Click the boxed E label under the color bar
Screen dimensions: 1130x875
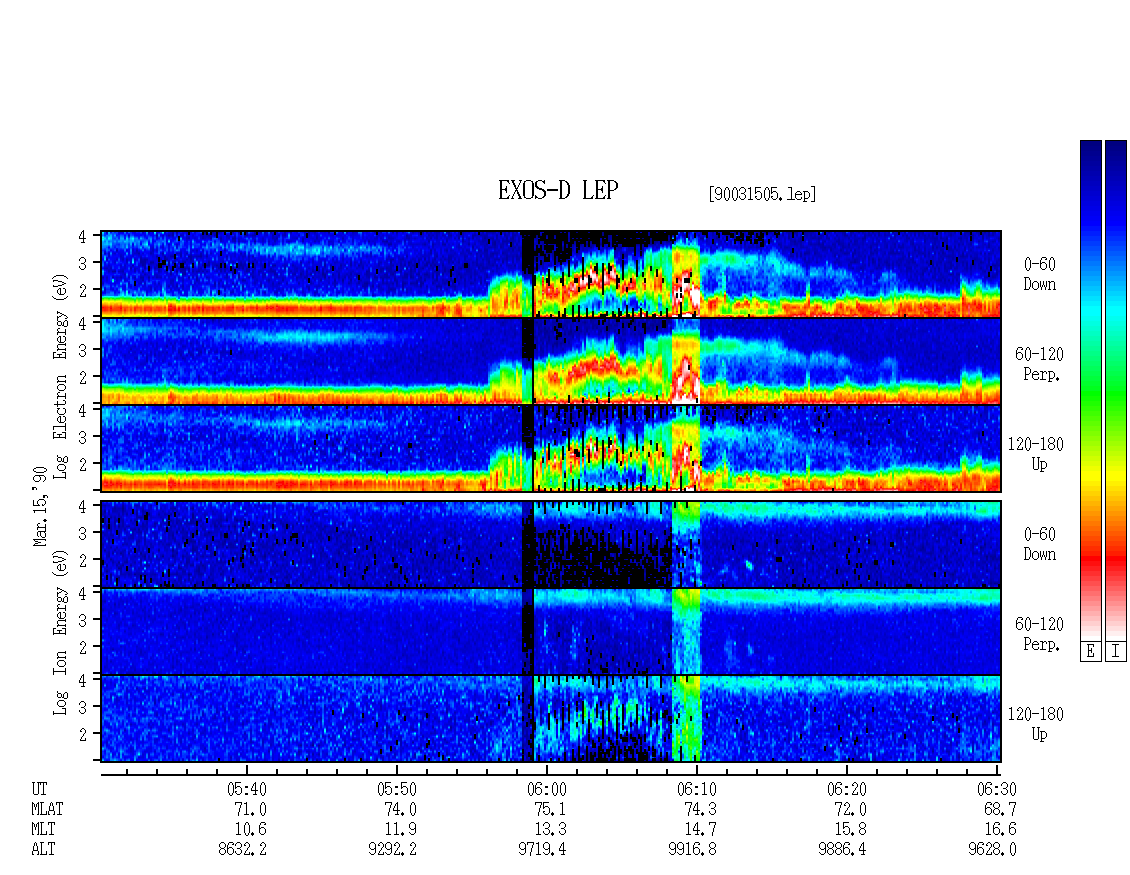tap(1090, 652)
